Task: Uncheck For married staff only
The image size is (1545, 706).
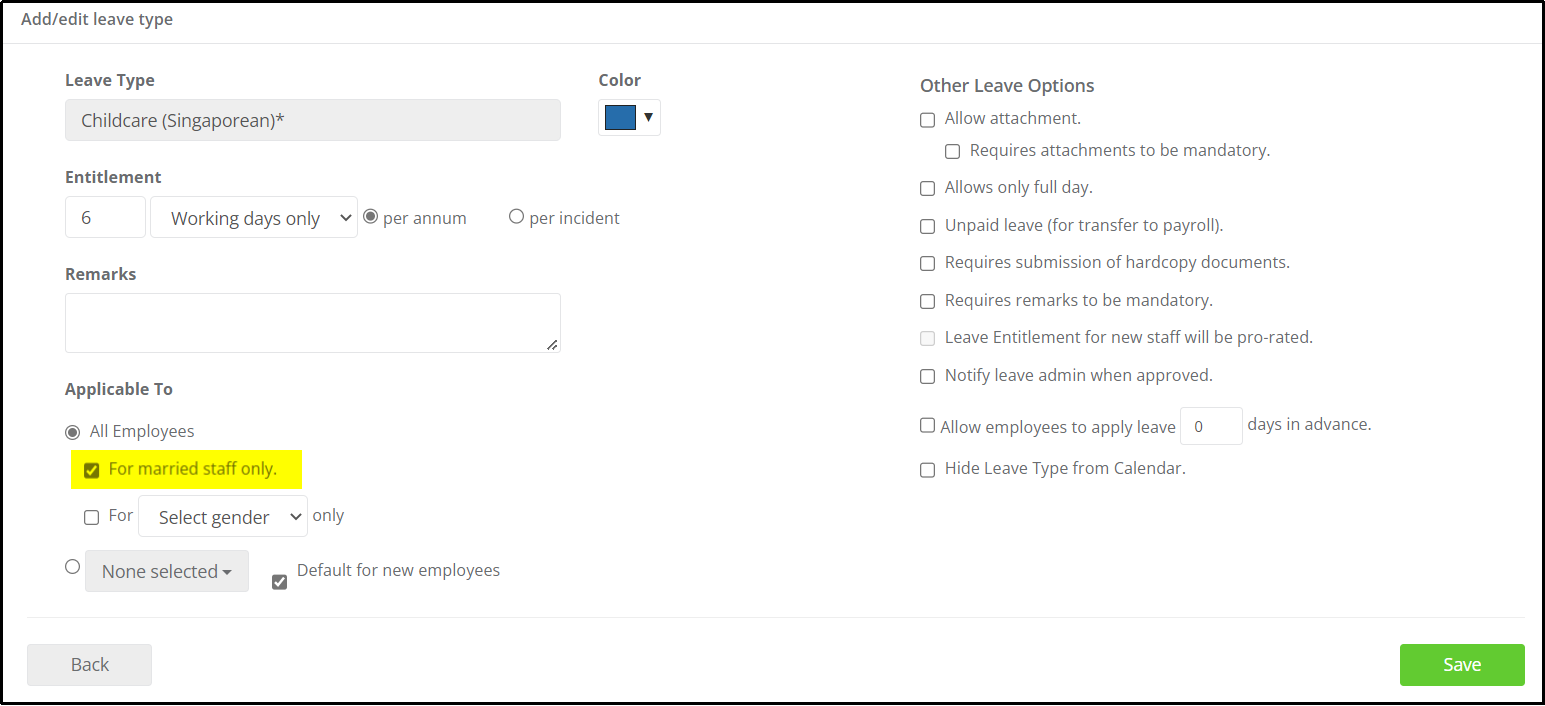Action: point(92,470)
